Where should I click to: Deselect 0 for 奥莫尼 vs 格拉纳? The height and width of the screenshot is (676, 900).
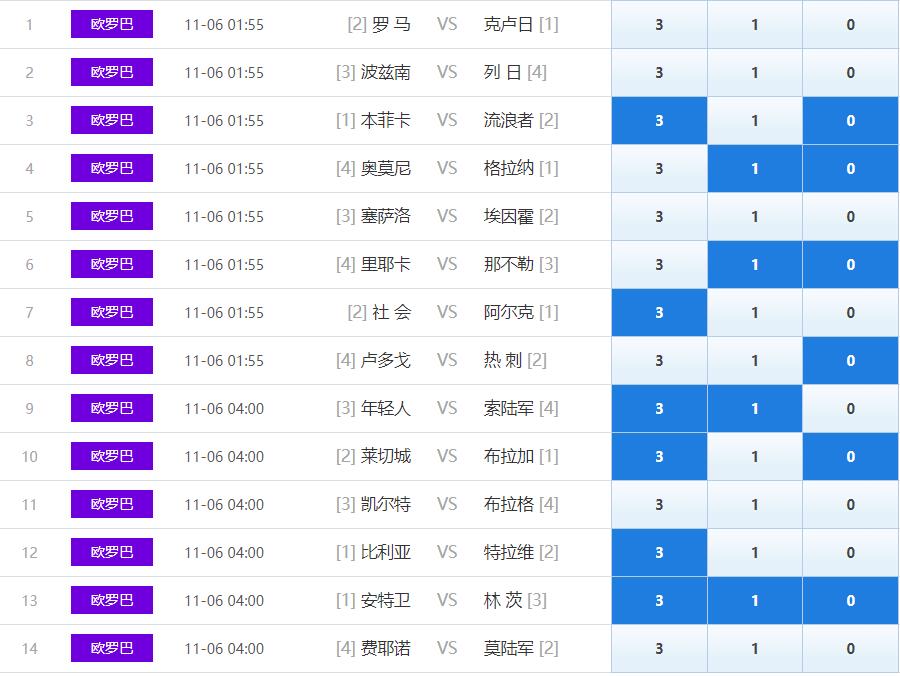(851, 168)
